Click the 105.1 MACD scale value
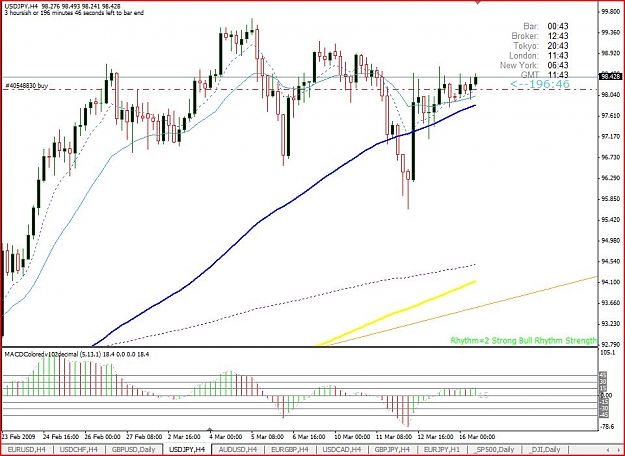Viewport: 625px width, 456px height. pyautogui.click(x=607, y=353)
